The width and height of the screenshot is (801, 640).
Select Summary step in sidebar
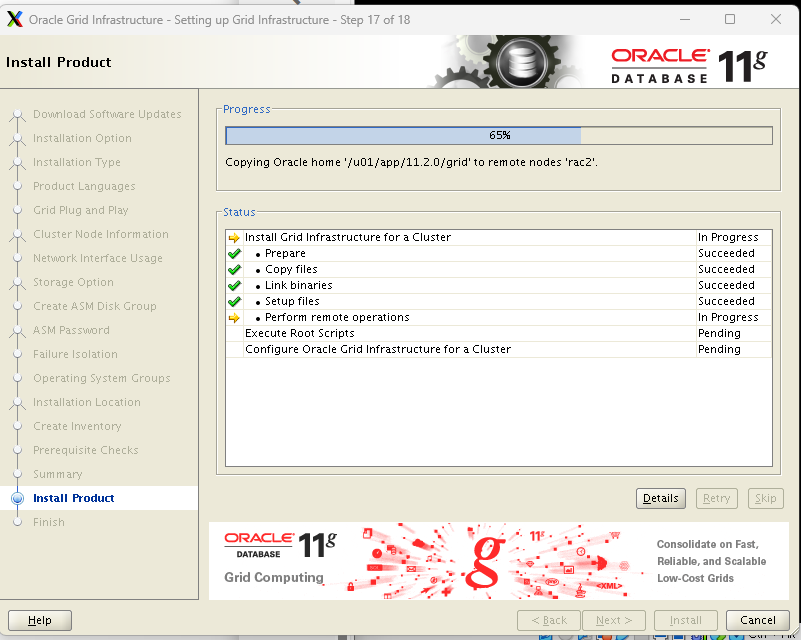pyautogui.click(x=57, y=474)
